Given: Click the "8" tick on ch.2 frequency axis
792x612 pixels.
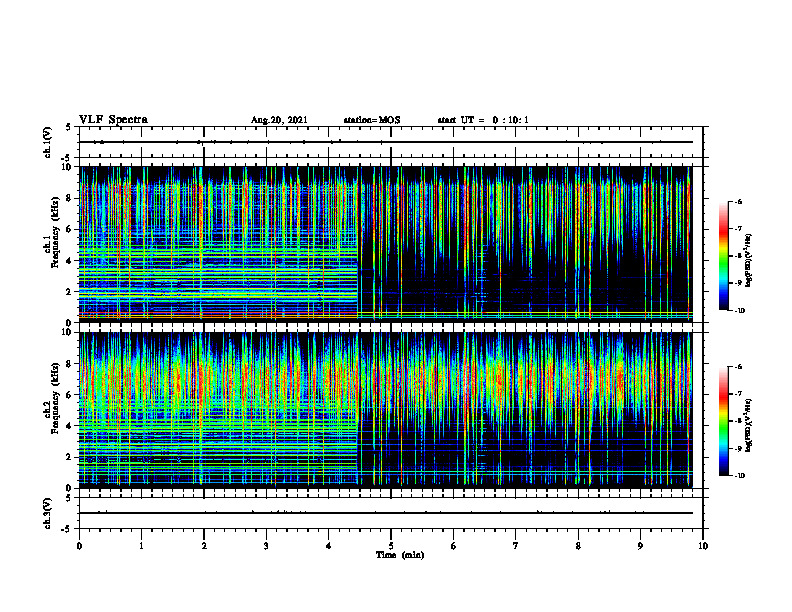Looking at the screenshot, I should click(69, 364).
